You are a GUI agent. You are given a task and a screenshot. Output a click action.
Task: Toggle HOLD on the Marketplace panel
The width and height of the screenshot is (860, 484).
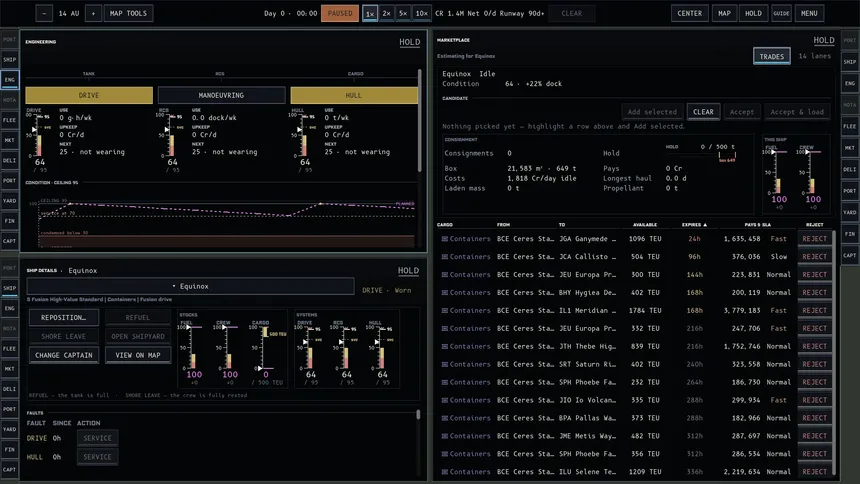823,40
